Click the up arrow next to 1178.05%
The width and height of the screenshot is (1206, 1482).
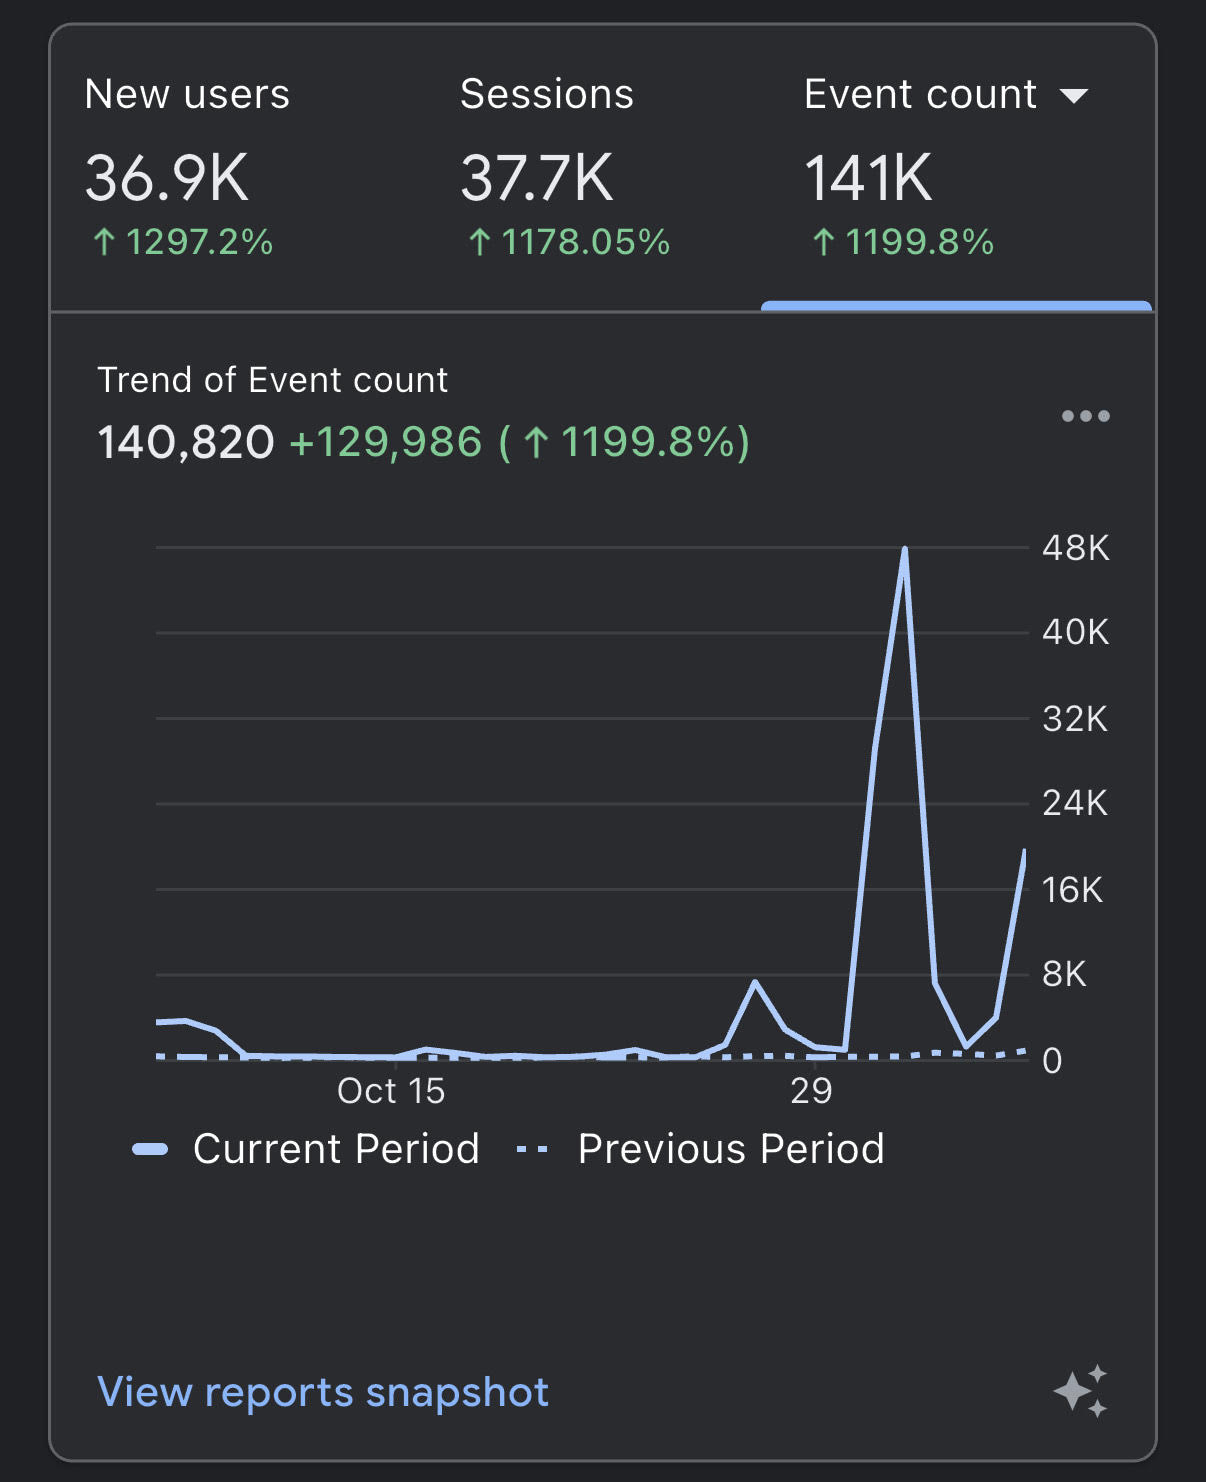481,242
